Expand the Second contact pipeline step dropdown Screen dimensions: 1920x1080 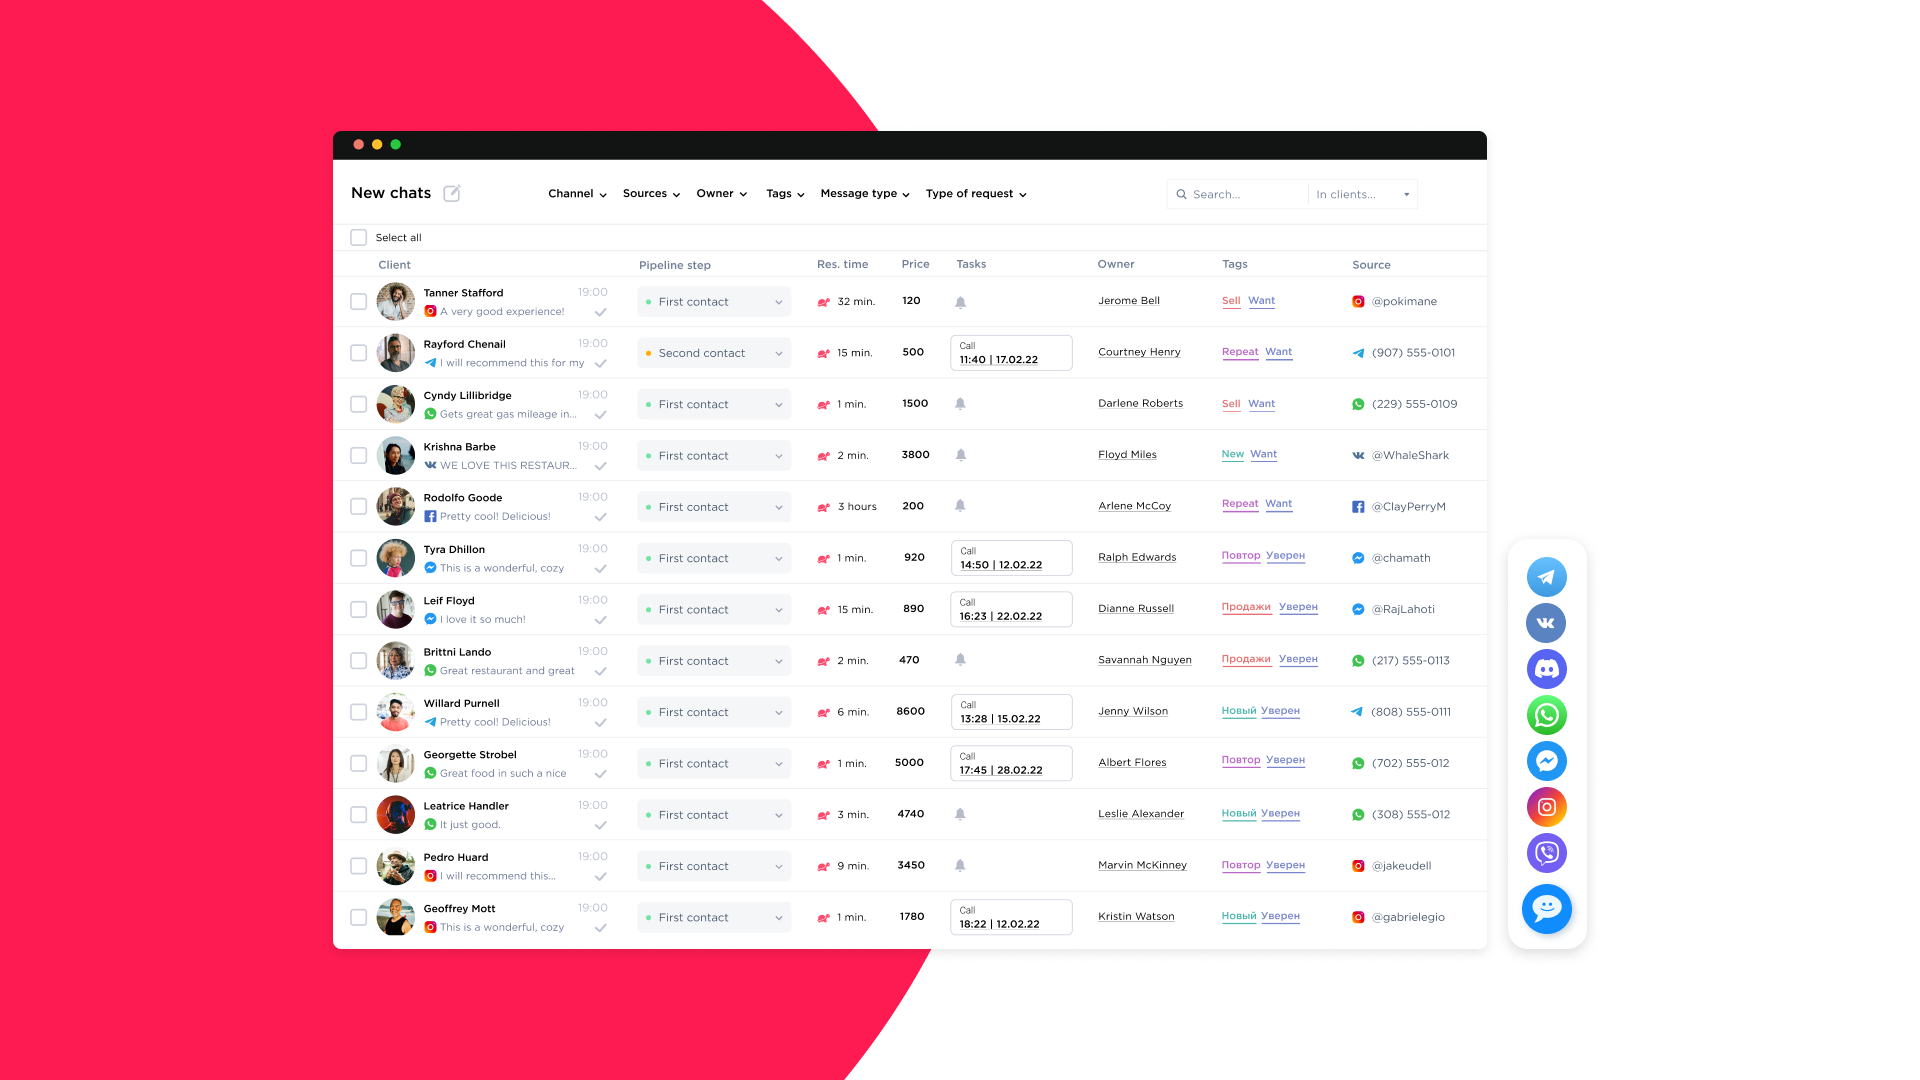tap(714, 353)
